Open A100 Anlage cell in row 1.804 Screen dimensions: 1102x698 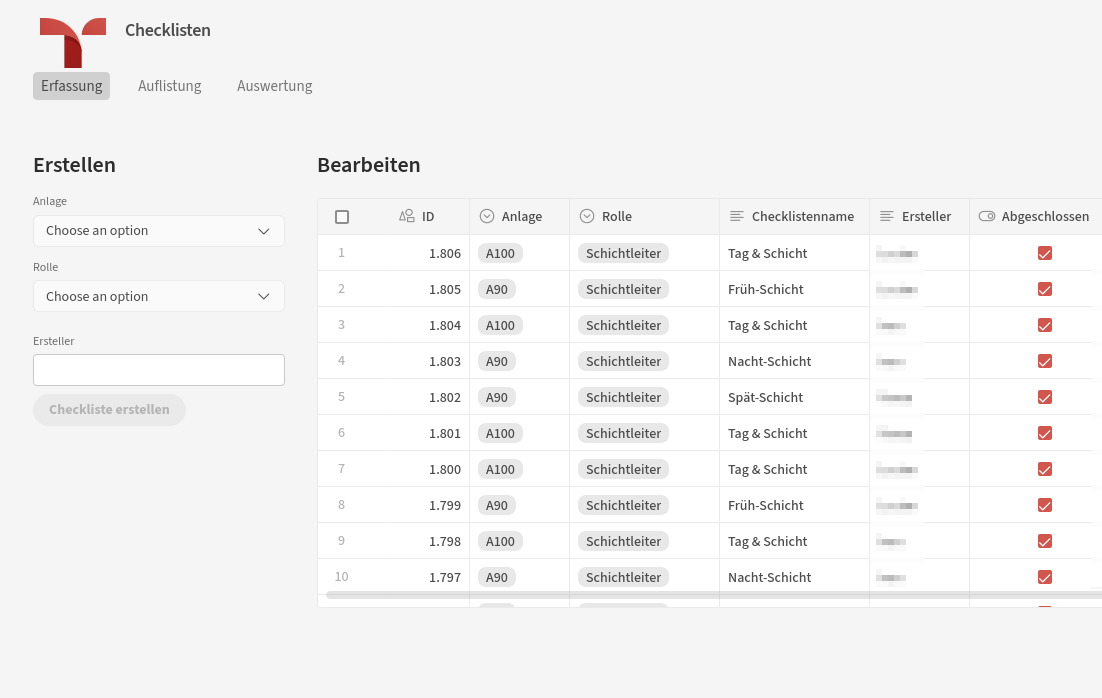519,325
